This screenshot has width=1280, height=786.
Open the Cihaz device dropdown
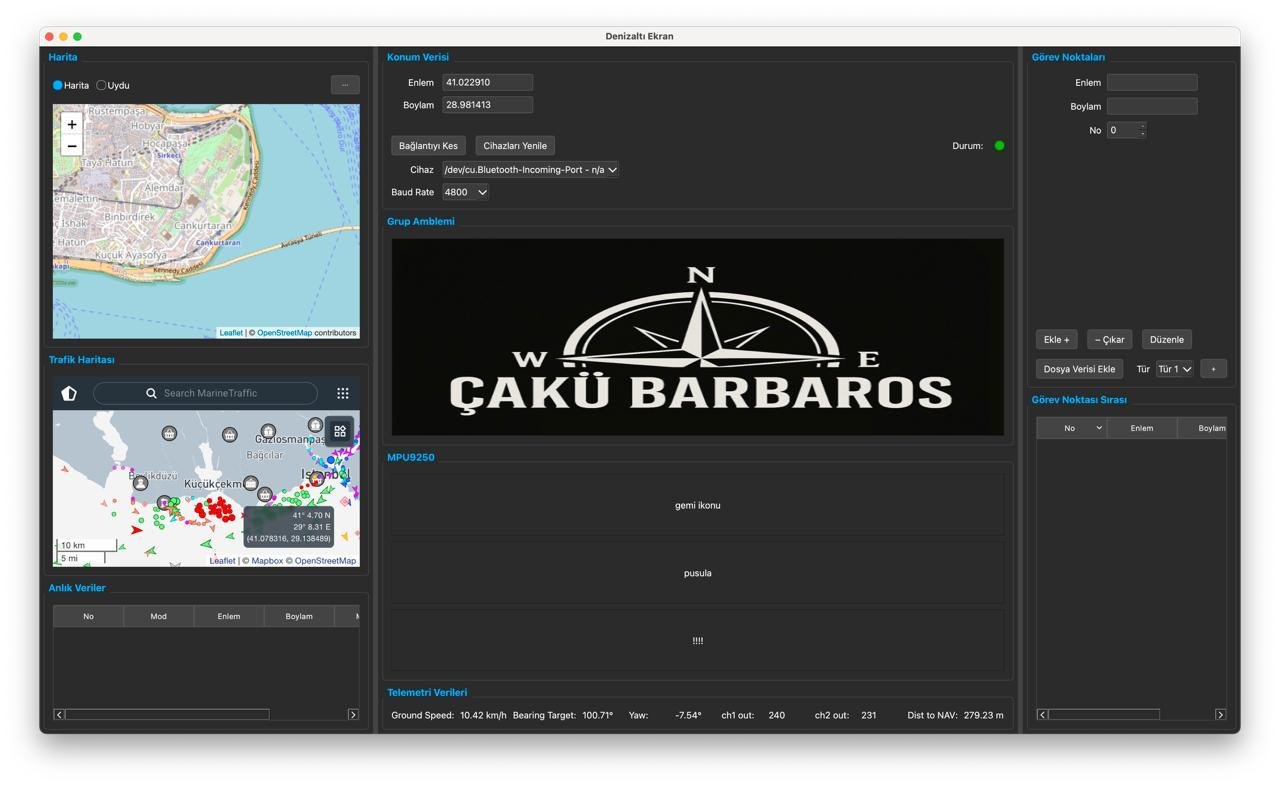click(531, 170)
